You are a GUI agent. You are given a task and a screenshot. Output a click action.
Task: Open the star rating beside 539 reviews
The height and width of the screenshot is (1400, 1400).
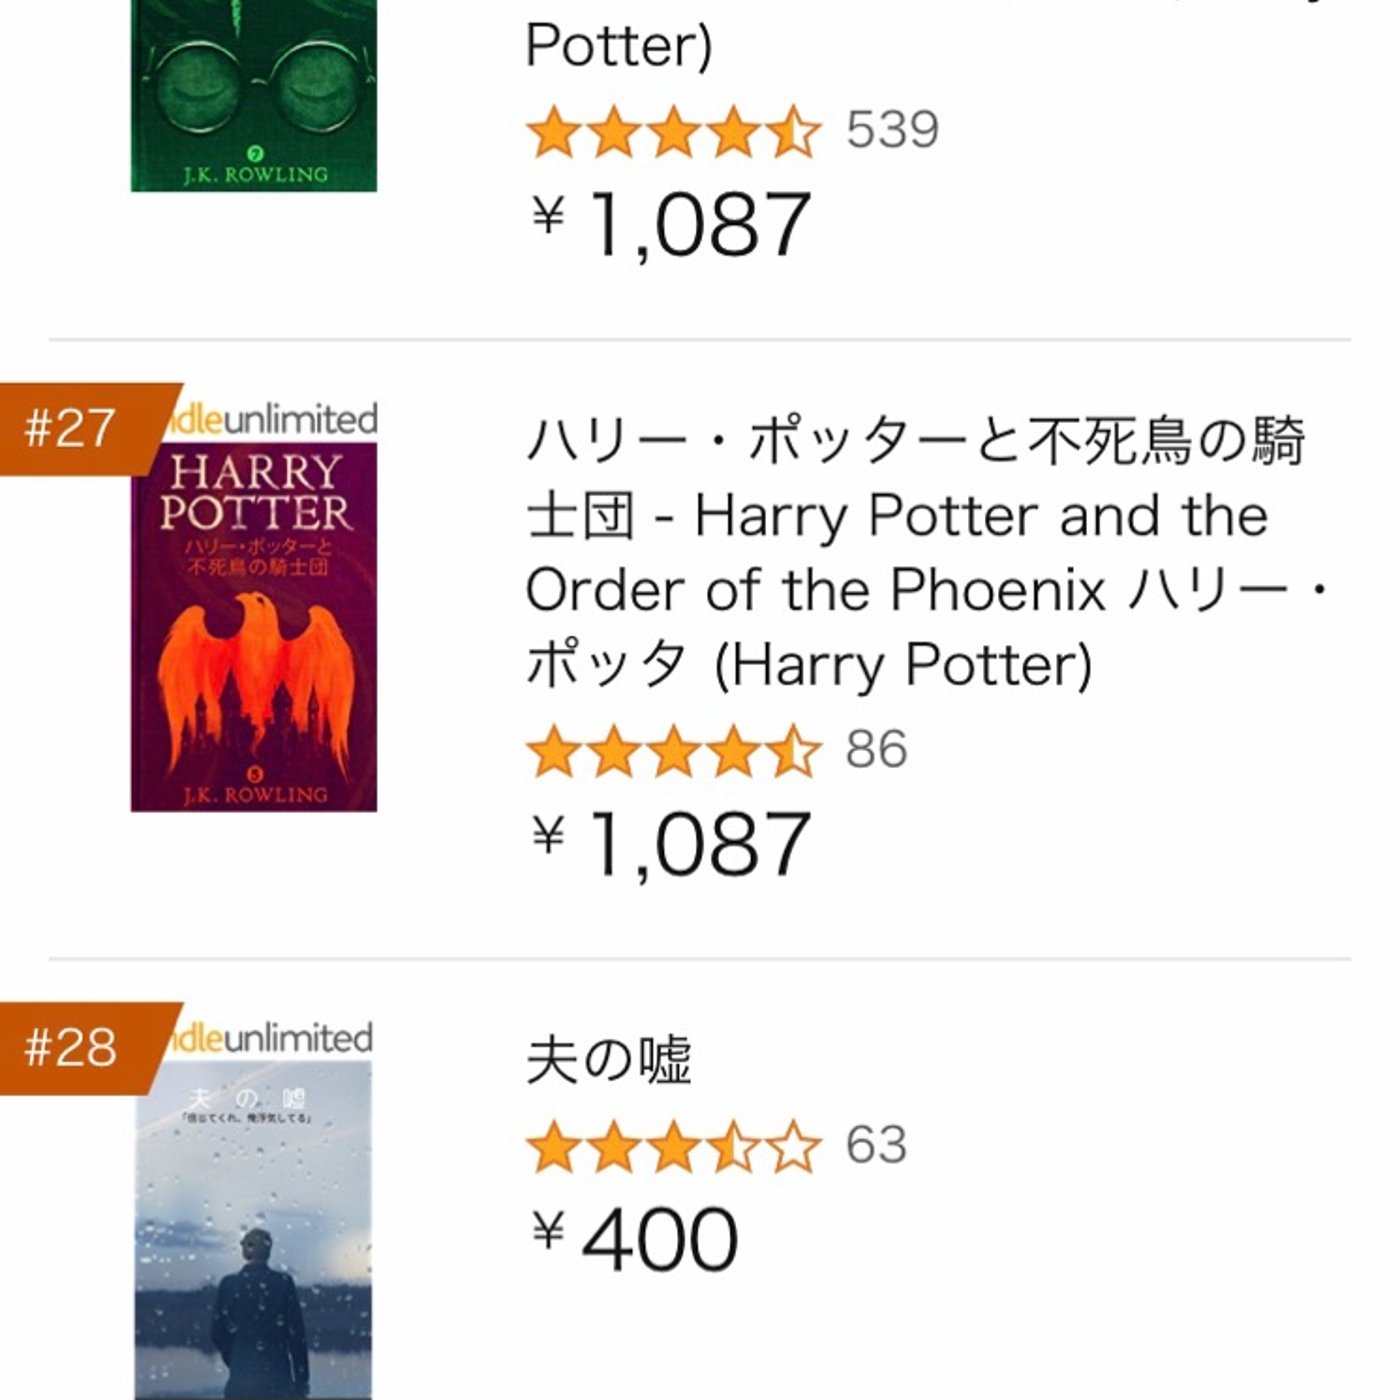[673, 132]
